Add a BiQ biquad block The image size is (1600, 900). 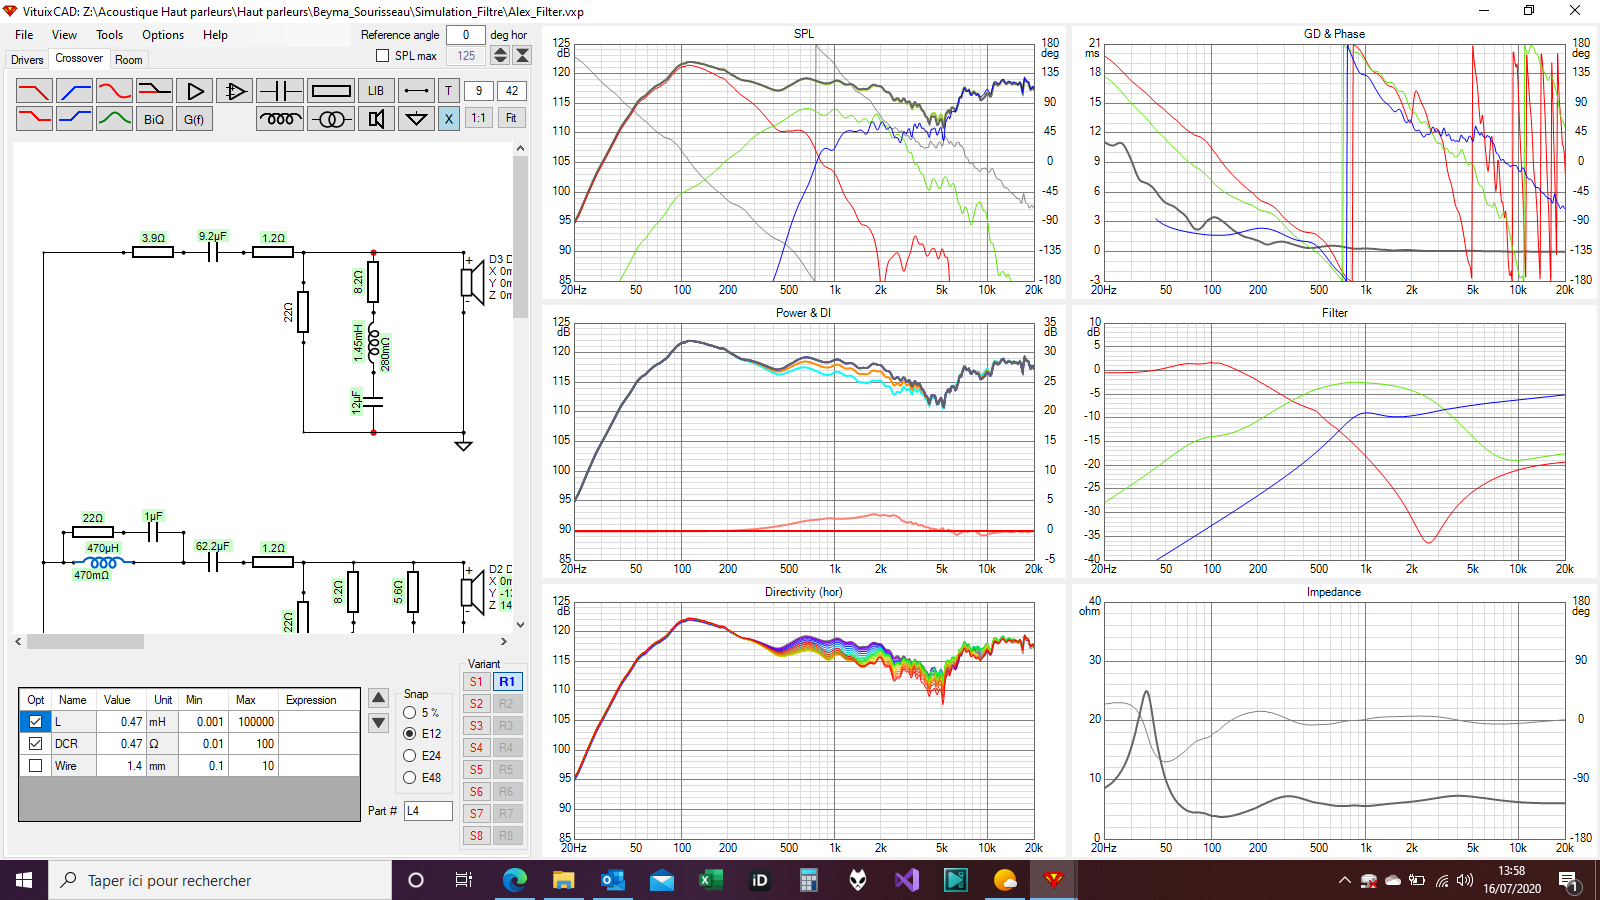point(155,119)
